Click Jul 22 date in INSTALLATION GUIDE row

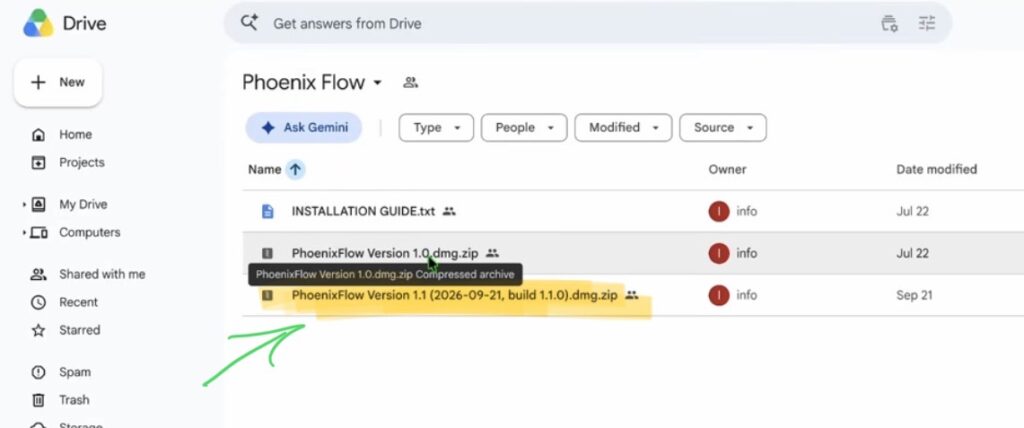pos(912,212)
